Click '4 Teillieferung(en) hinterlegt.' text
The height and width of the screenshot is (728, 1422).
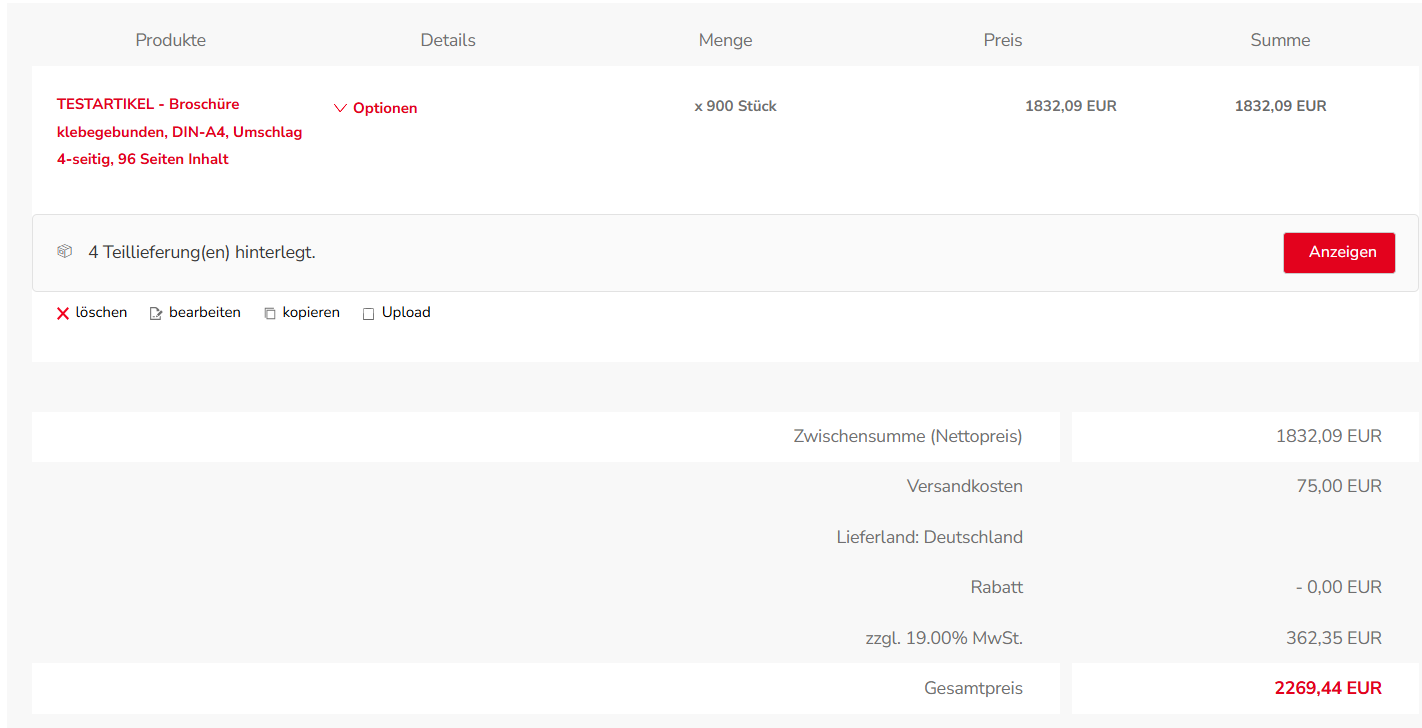[202, 253]
